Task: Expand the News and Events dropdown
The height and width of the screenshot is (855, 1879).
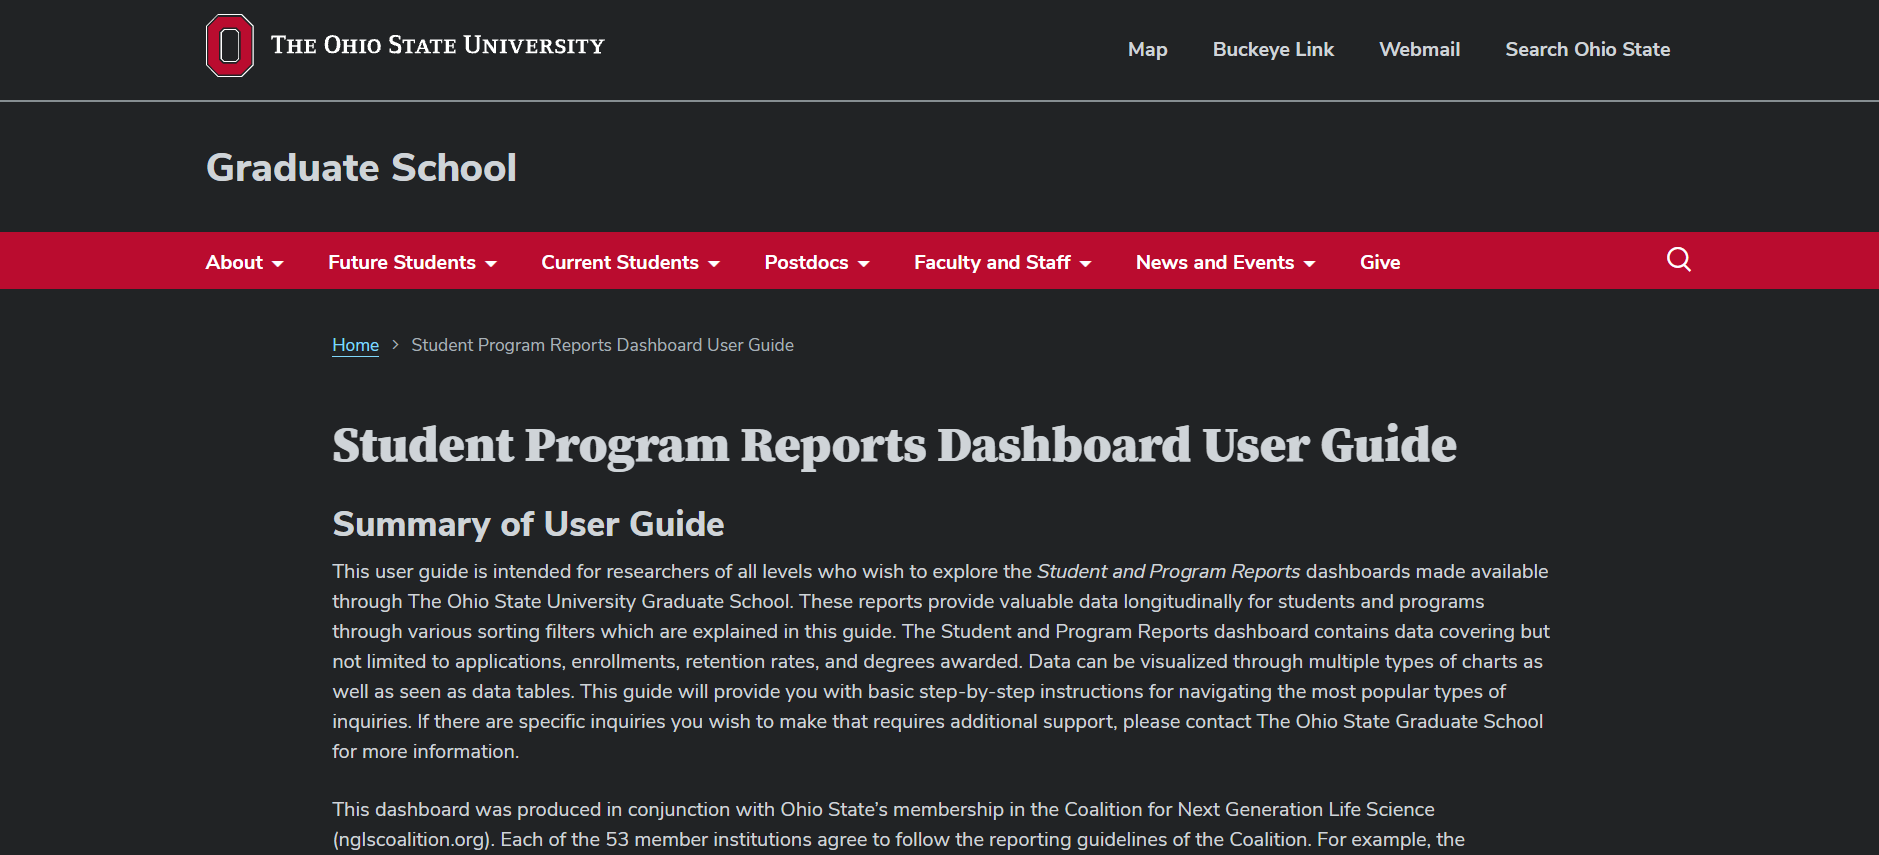Action: point(1225,262)
